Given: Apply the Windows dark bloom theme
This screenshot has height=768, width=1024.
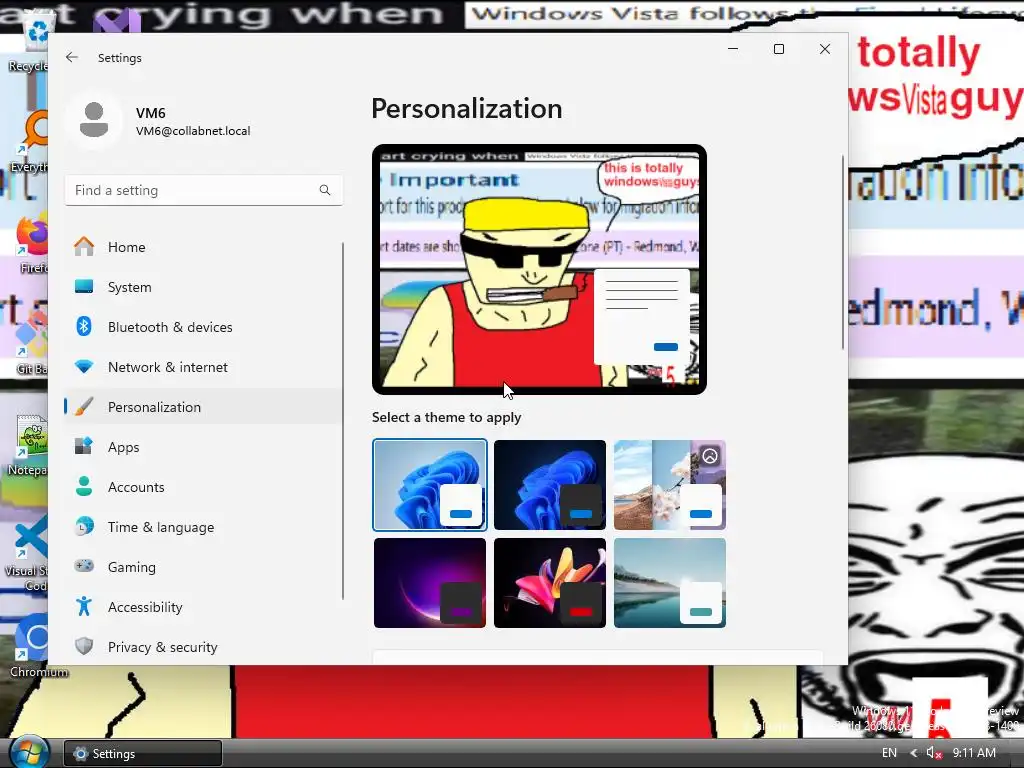Looking at the screenshot, I should click(550, 485).
